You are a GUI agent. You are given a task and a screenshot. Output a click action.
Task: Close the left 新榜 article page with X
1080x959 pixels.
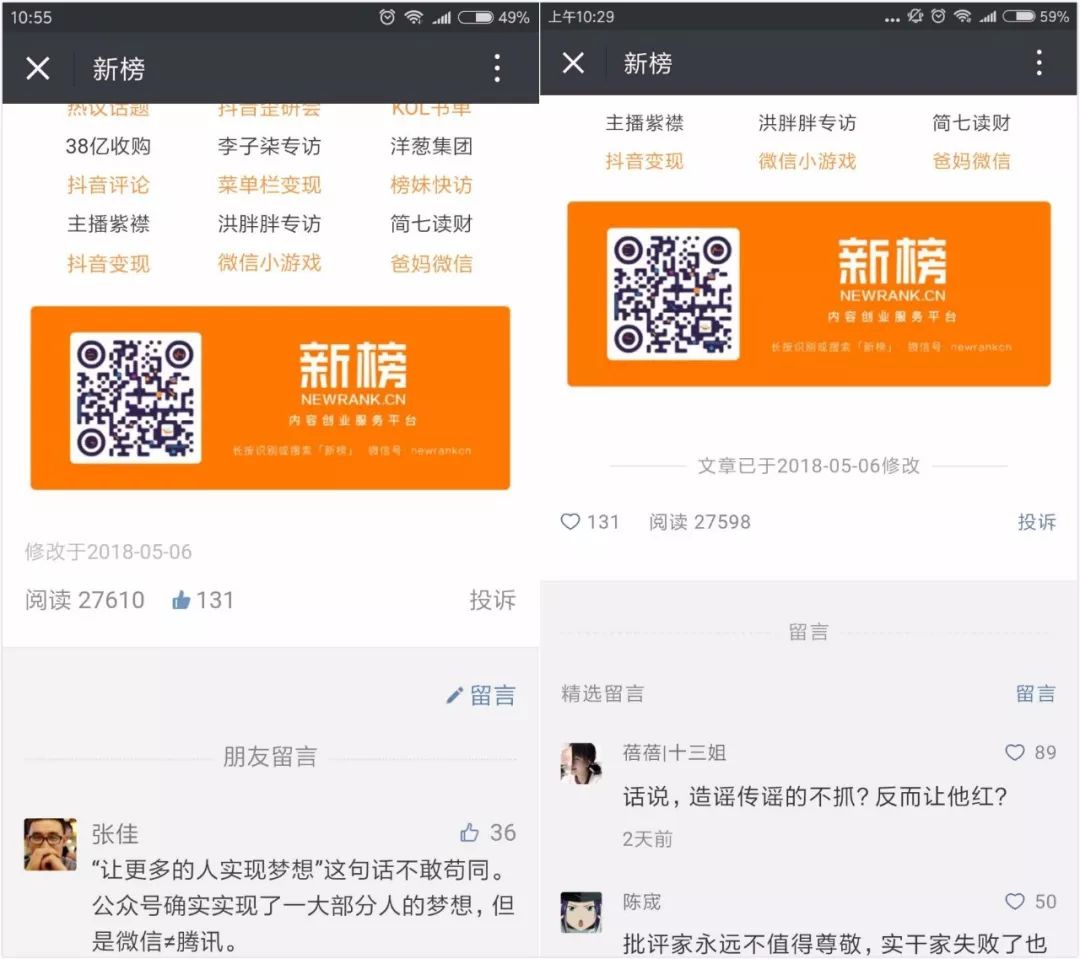tap(38, 68)
